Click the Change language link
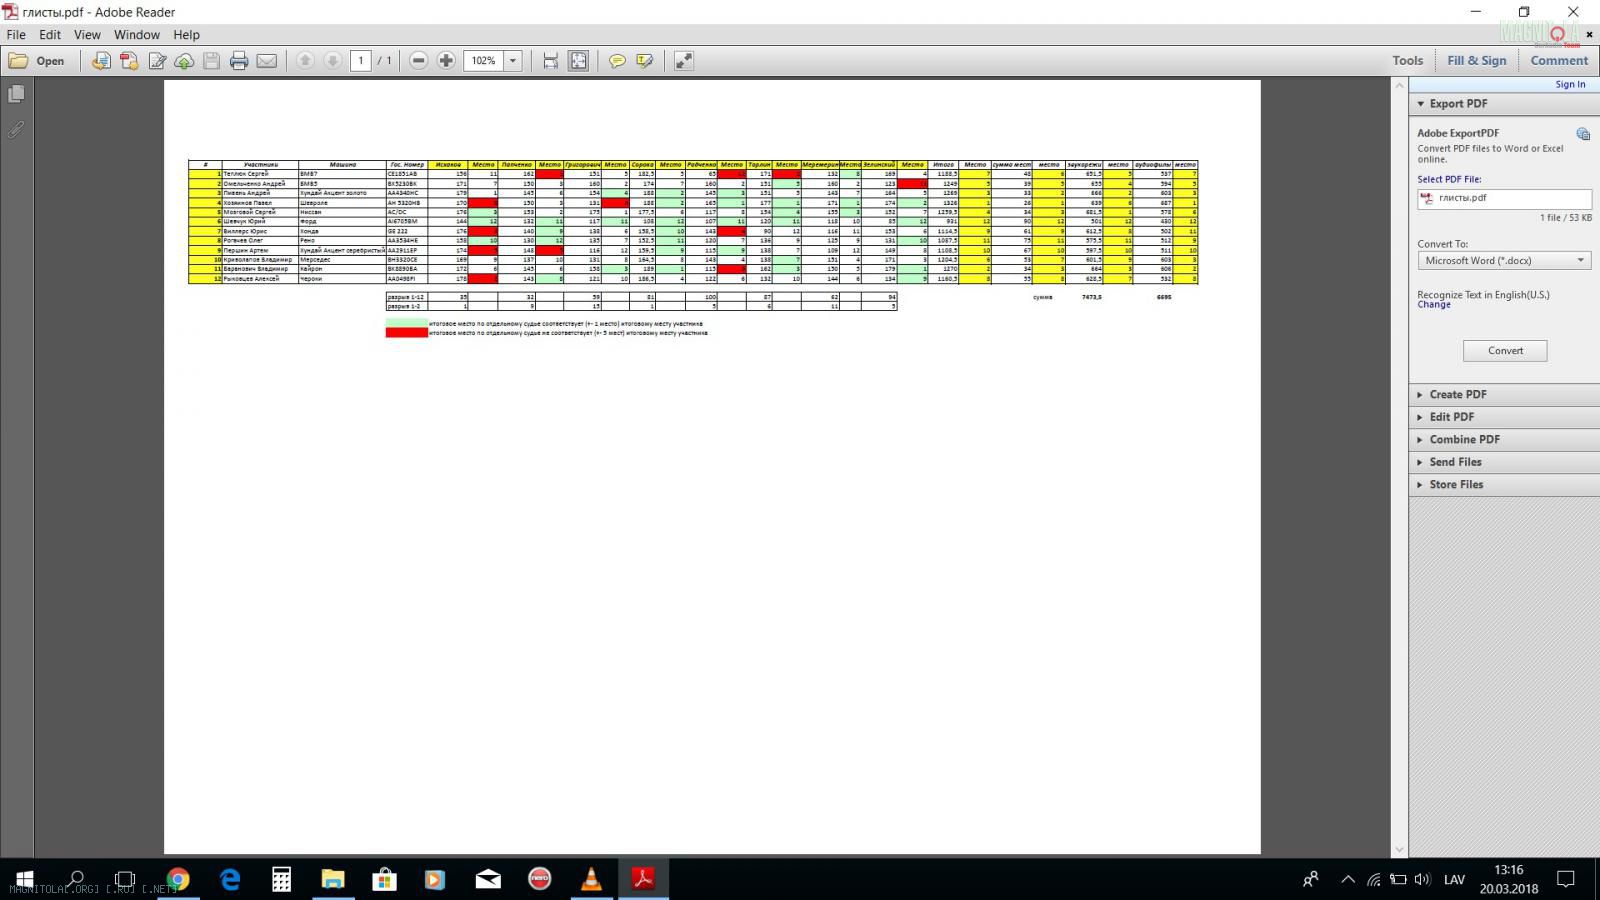This screenshot has height=900, width=1600. pyautogui.click(x=1433, y=305)
